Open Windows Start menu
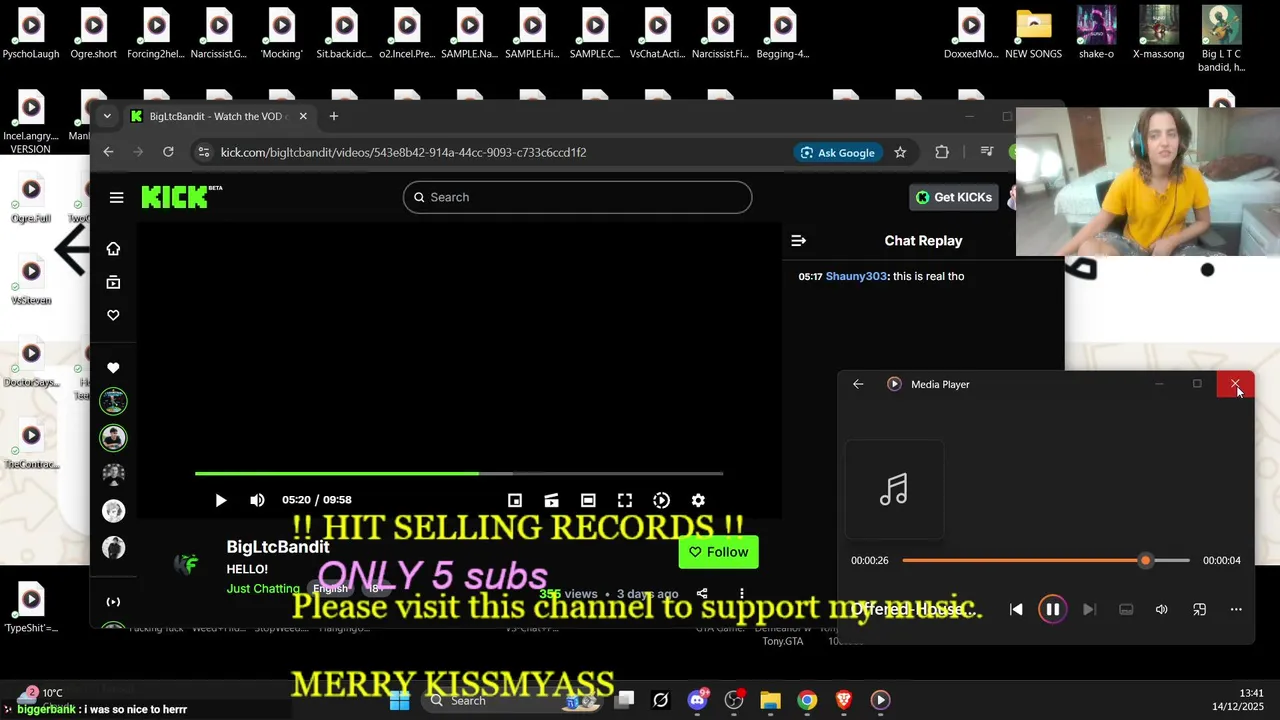 coord(399,700)
